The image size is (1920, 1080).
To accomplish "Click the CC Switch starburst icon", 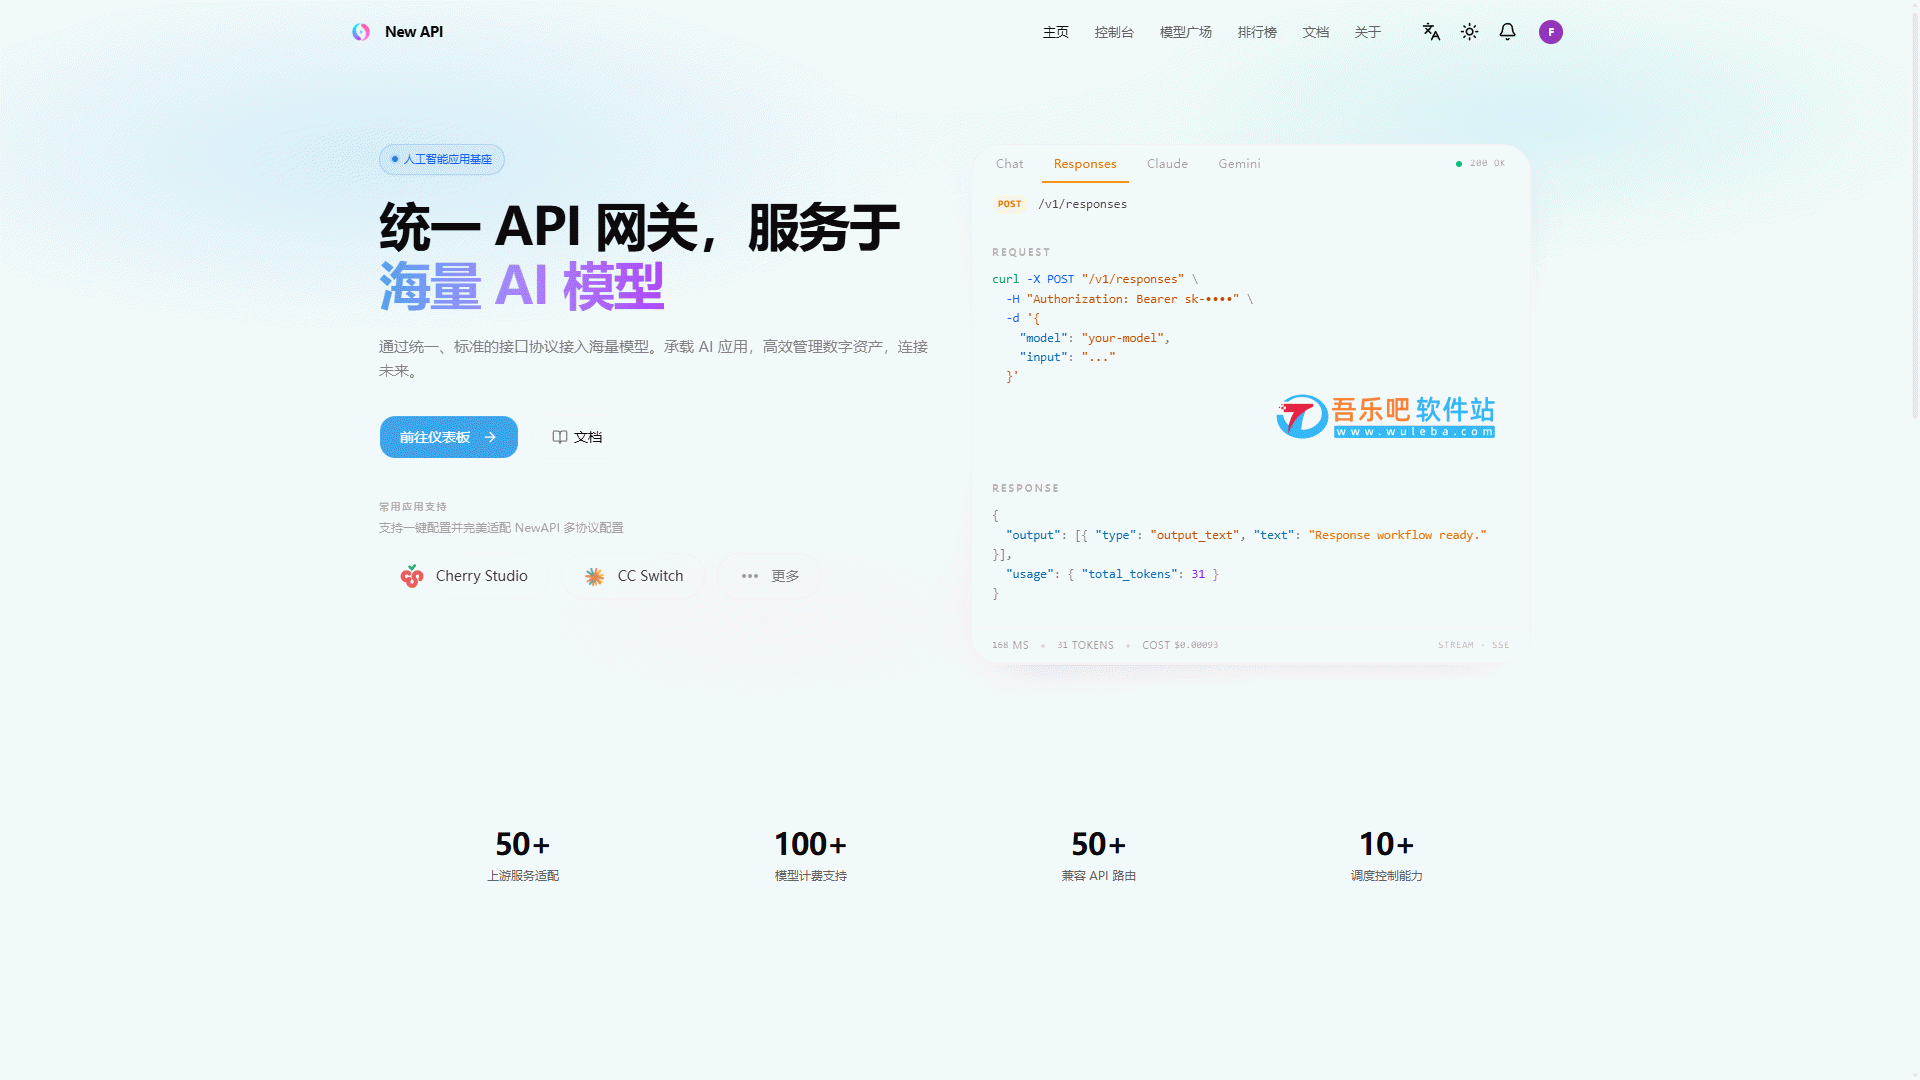I will point(595,576).
